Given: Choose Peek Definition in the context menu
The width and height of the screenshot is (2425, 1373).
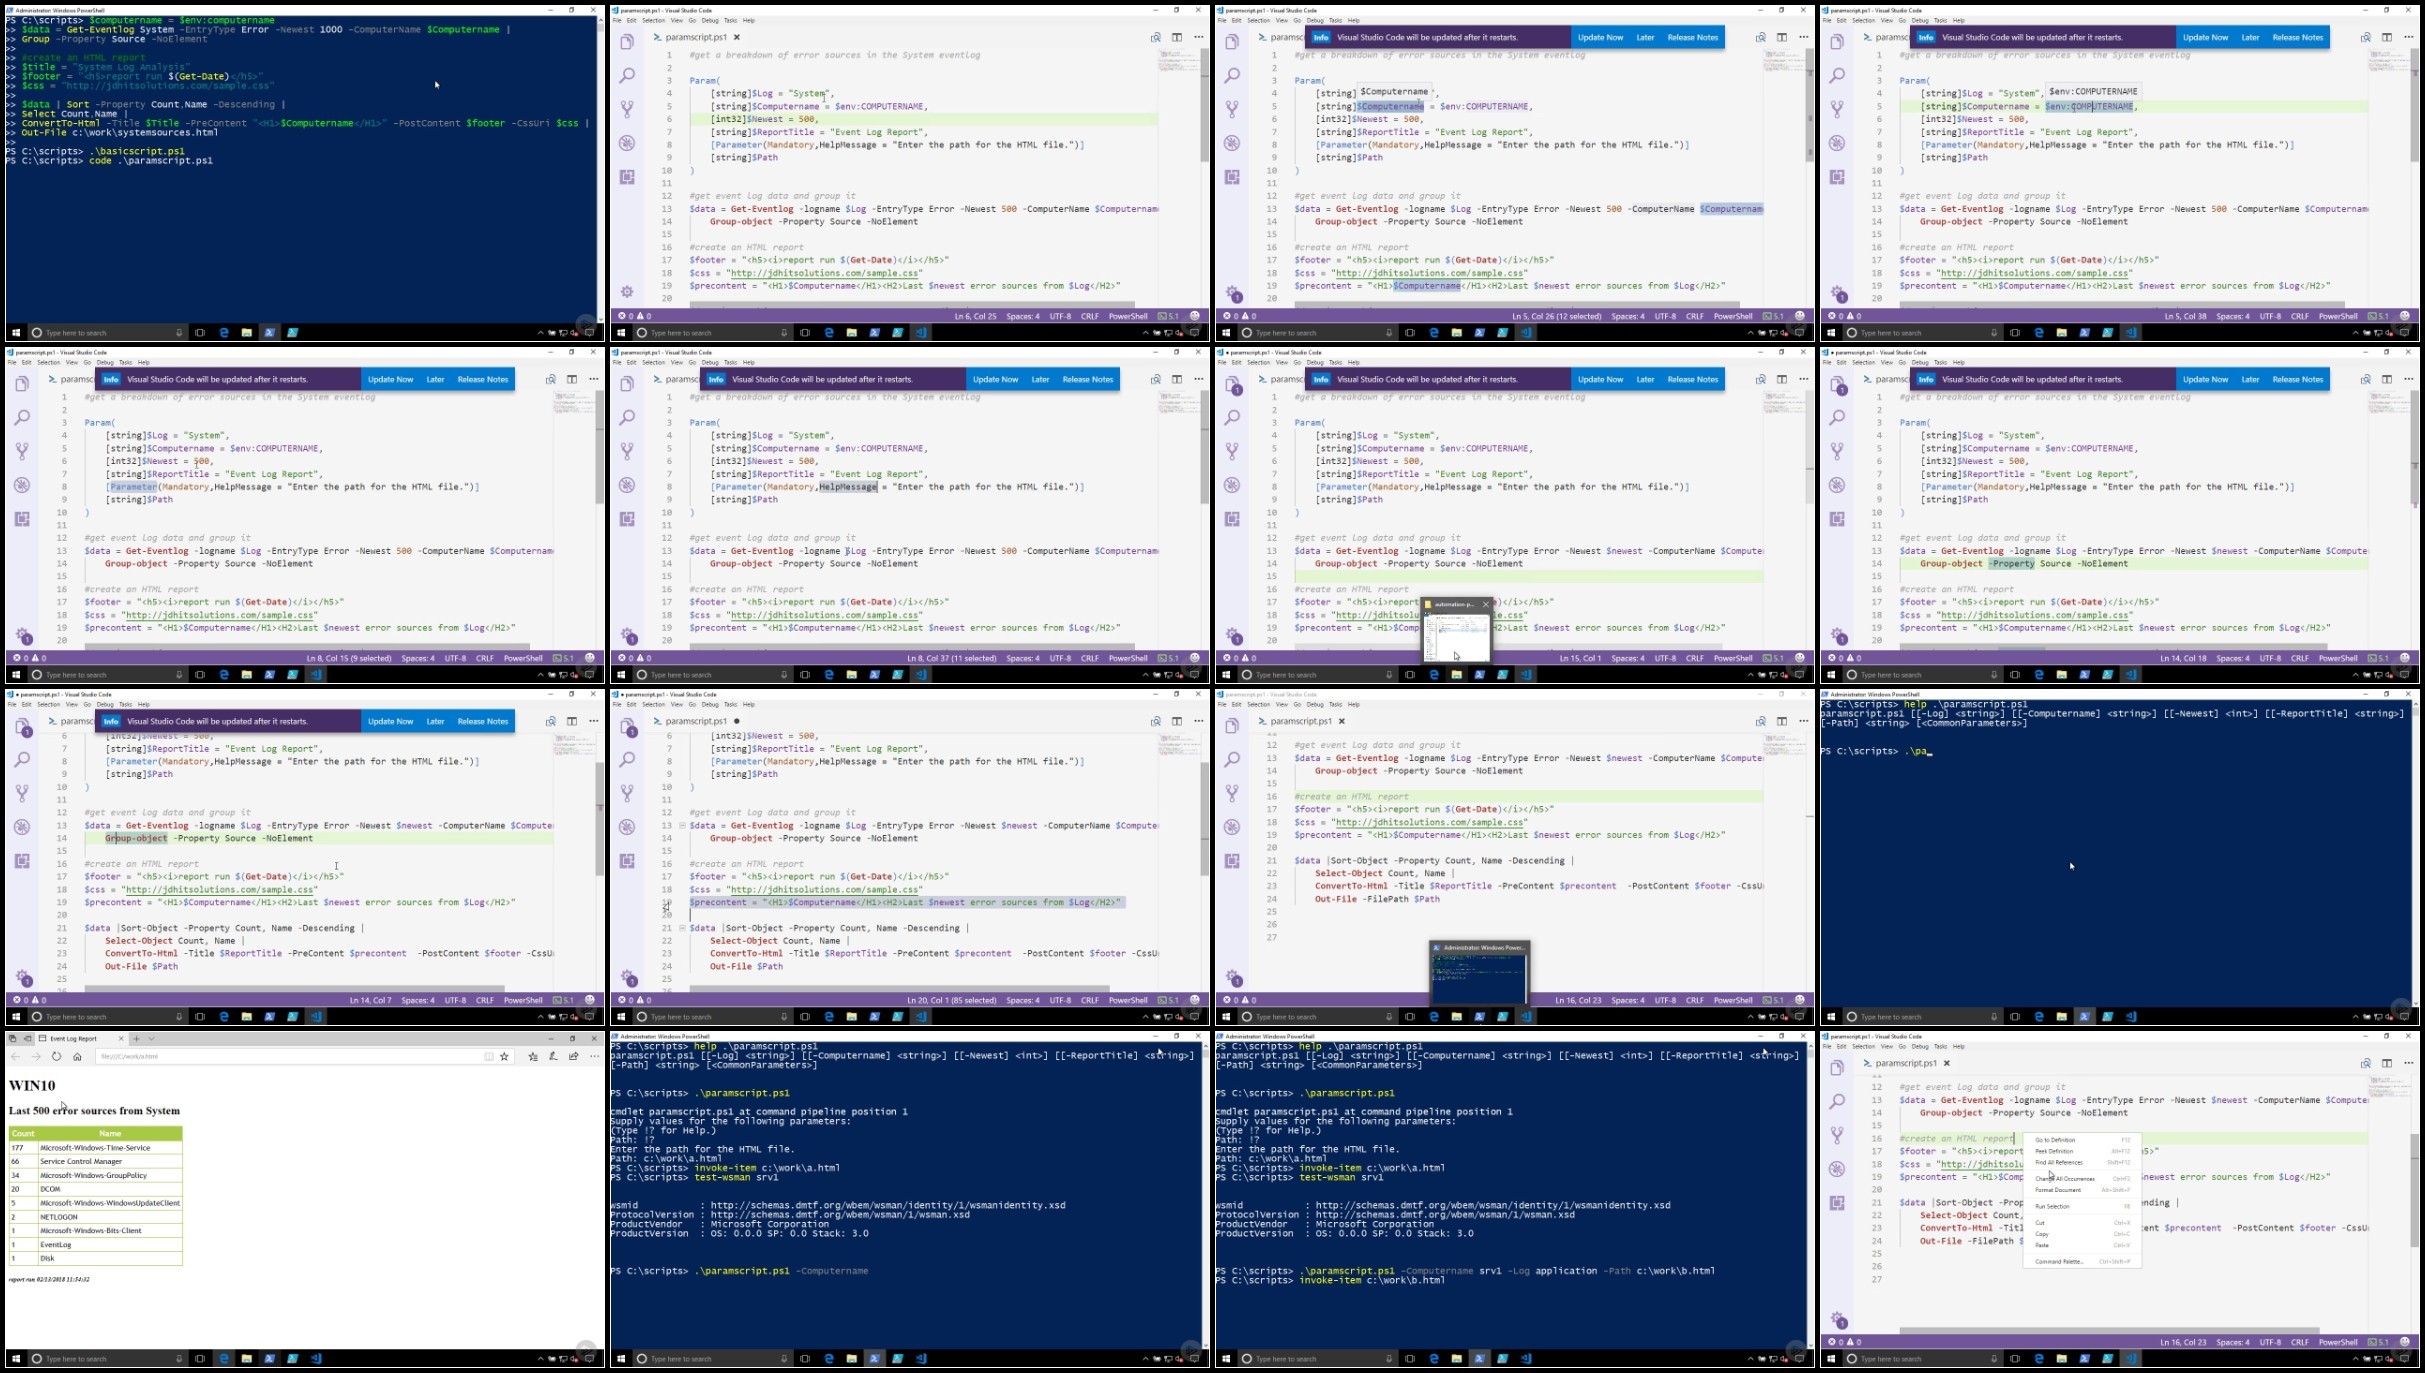Looking at the screenshot, I should pyautogui.click(x=2082, y=1151).
